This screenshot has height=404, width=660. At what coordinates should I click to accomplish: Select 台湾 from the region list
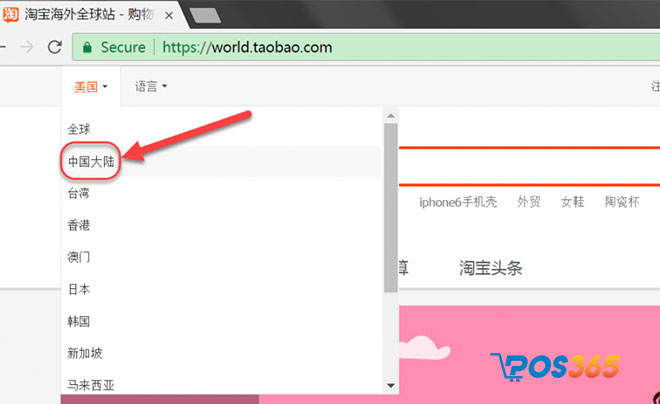click(221, 193)
